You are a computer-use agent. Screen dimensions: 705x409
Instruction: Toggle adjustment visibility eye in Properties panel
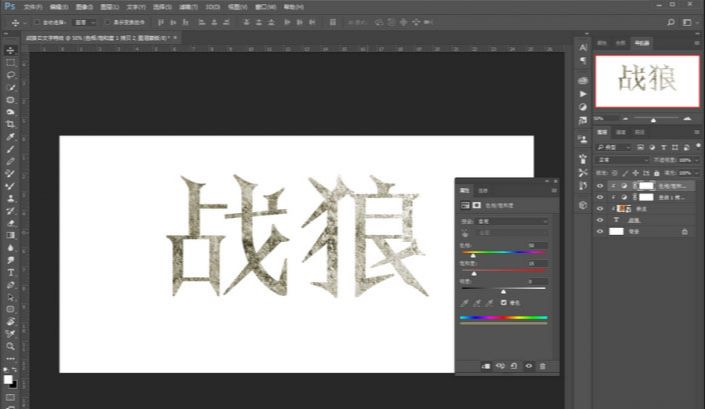point(529,366)
